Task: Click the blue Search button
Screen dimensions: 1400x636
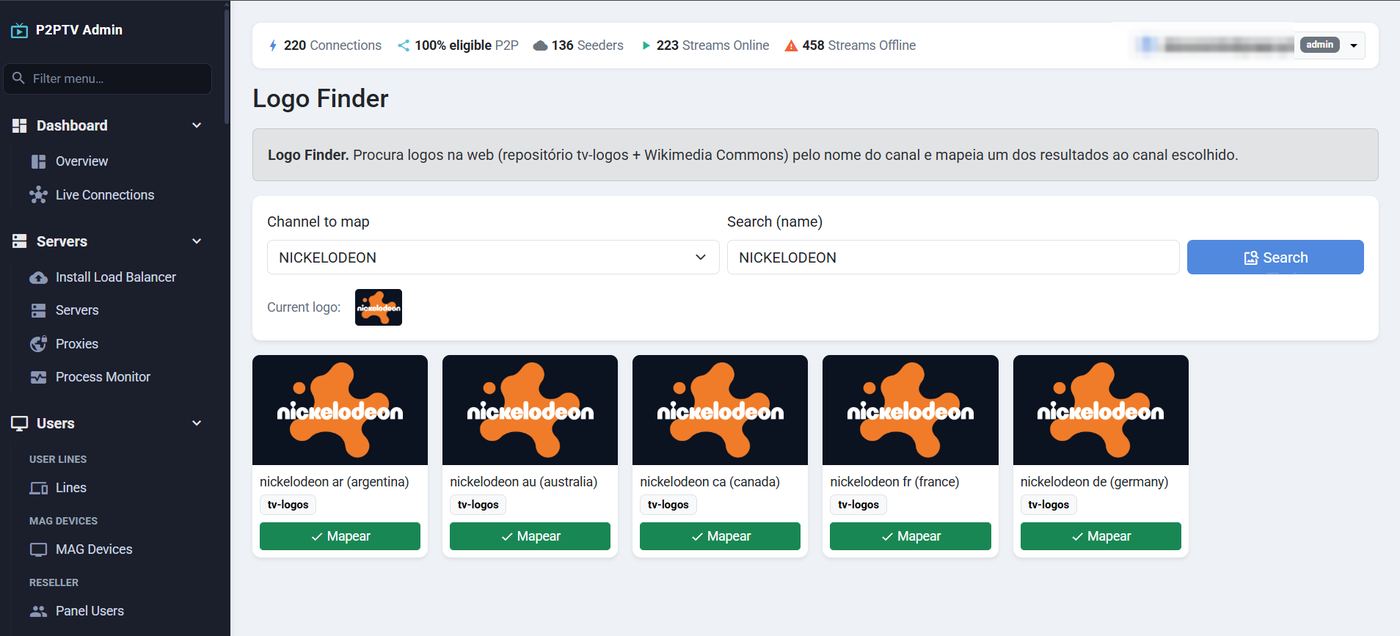Action: (x=1275, y=257)
